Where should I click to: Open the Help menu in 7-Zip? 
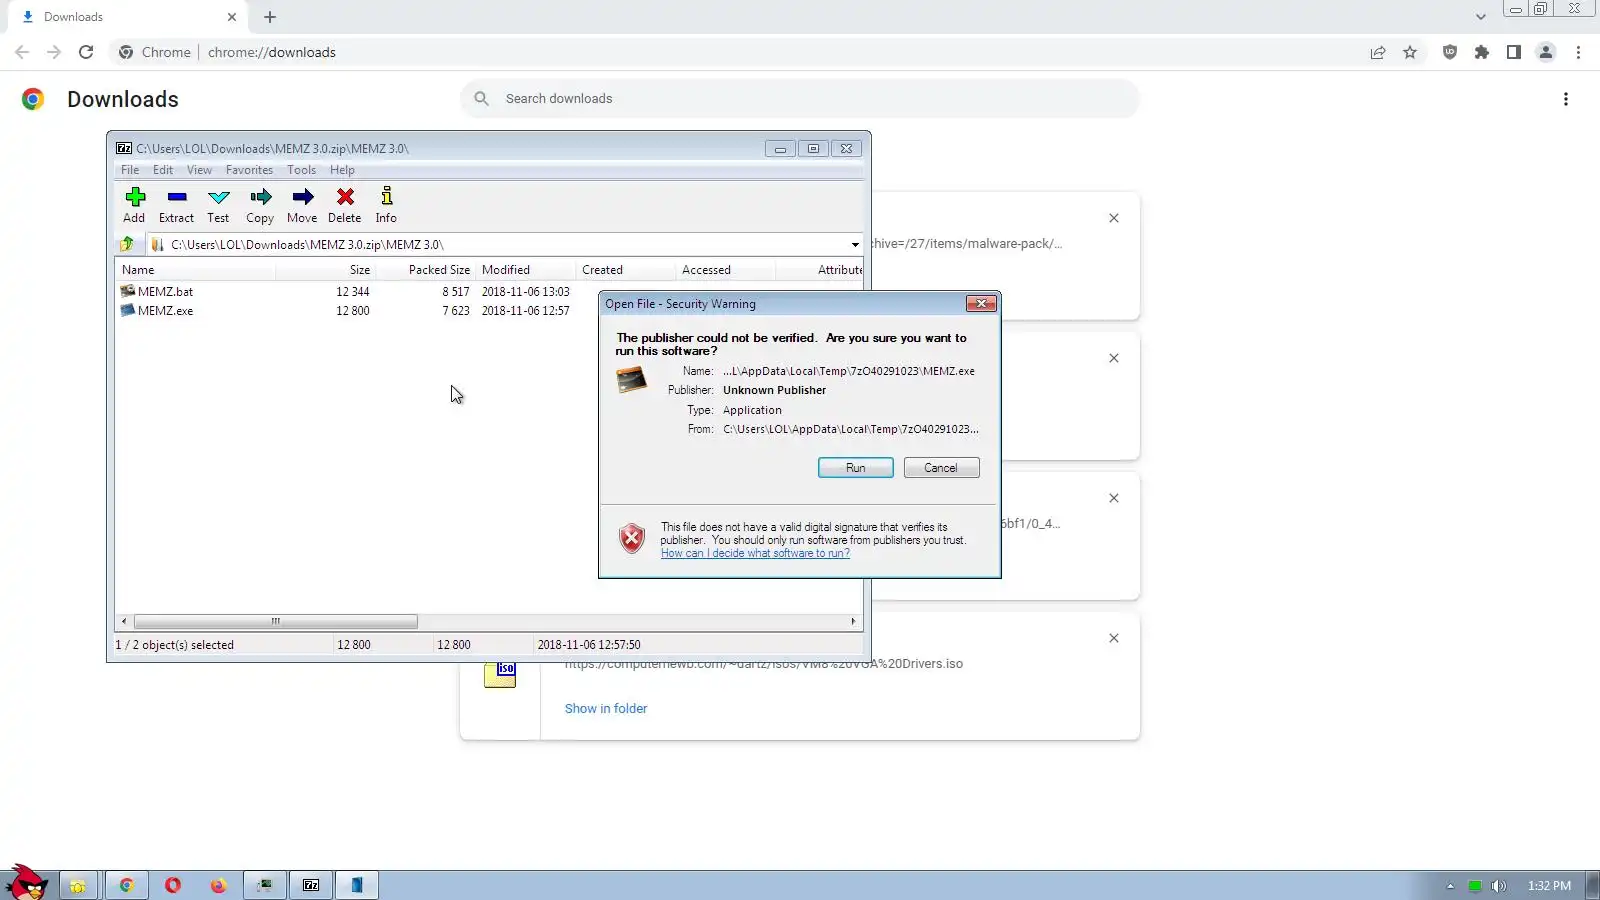342,170
